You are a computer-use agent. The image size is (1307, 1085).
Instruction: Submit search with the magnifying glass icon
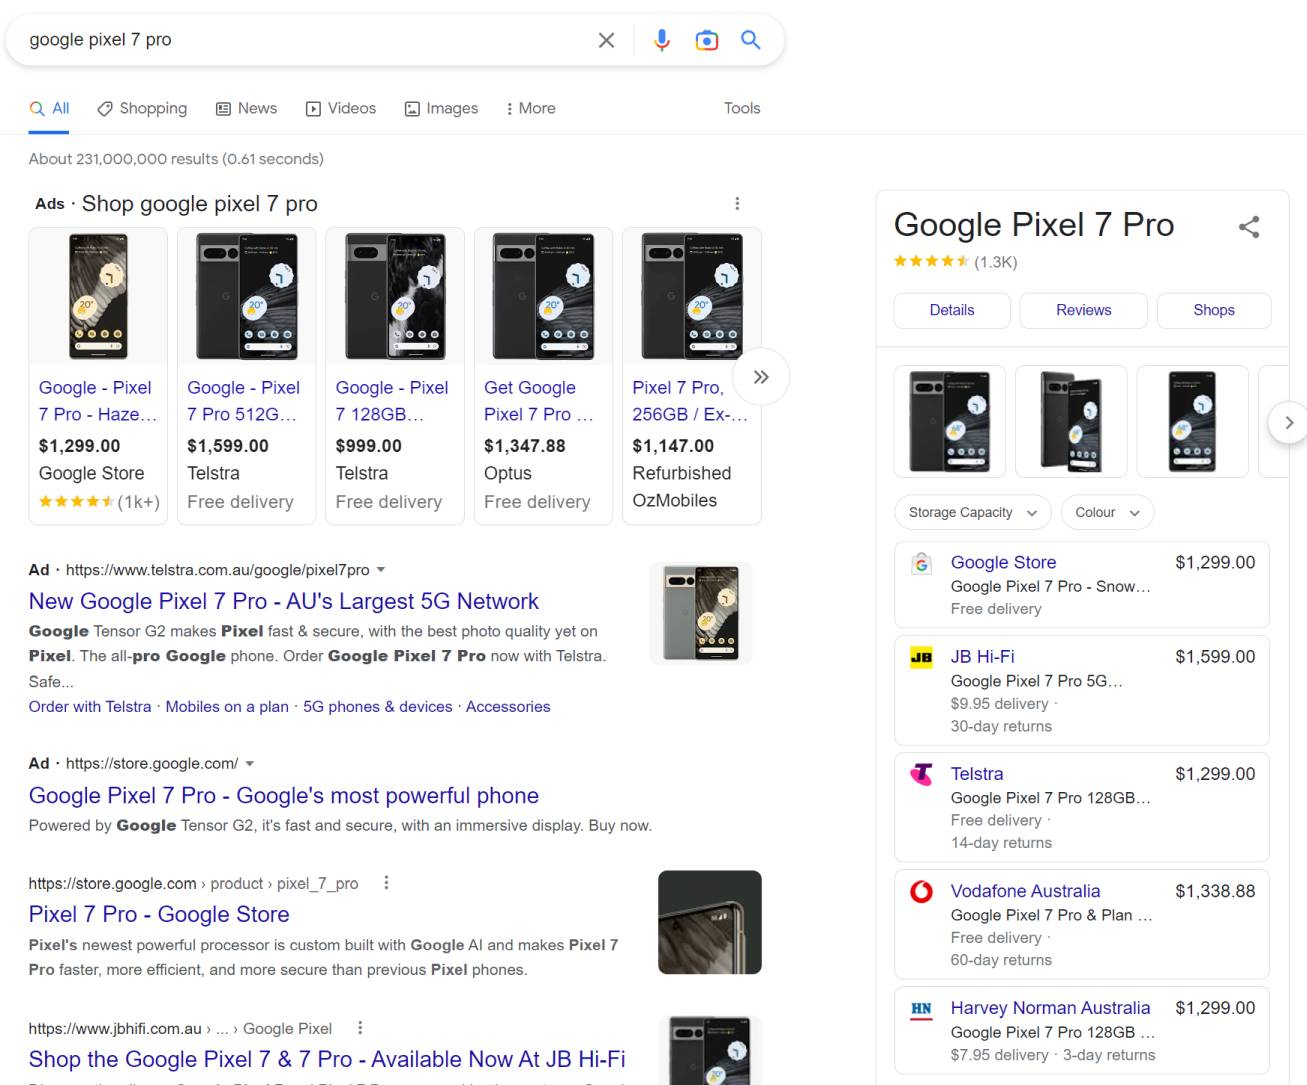(750, 40)
